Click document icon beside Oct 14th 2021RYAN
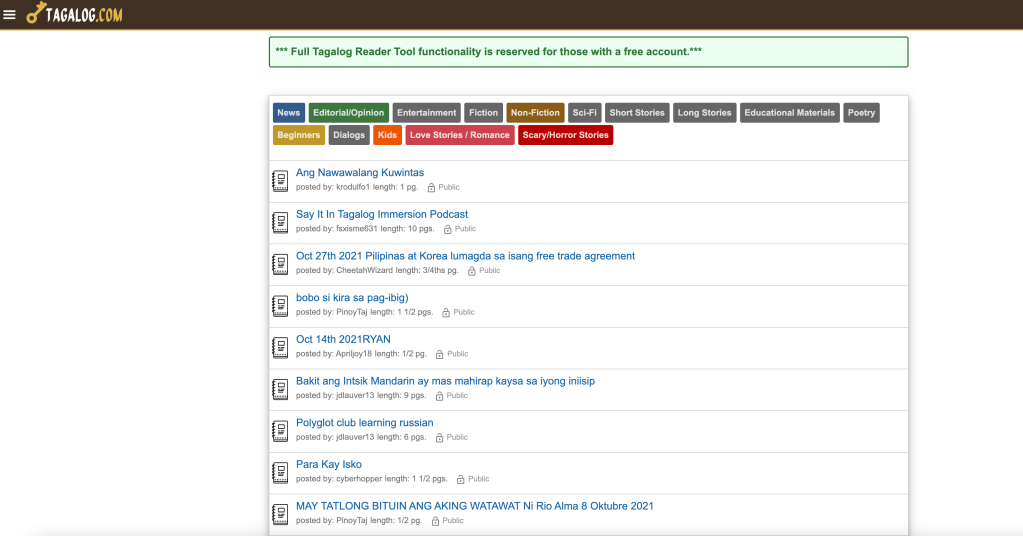The width and height of the screenshot is (1023, 536). pyautogui.click(x=281, y=347)
